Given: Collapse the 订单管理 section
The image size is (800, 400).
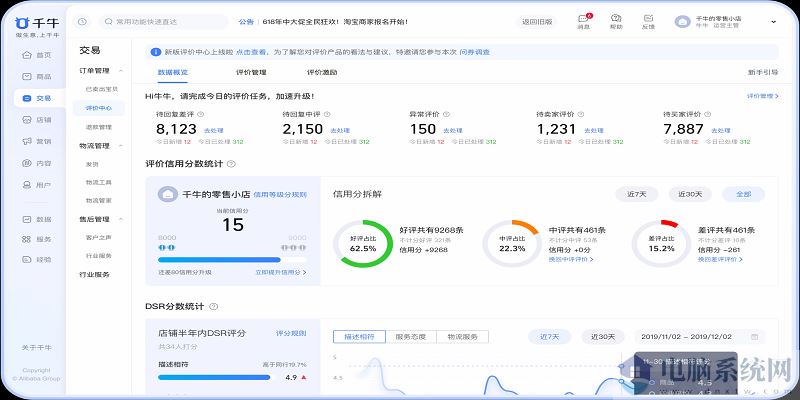Looking at the screenshot, I should click(x=121, y=71).
